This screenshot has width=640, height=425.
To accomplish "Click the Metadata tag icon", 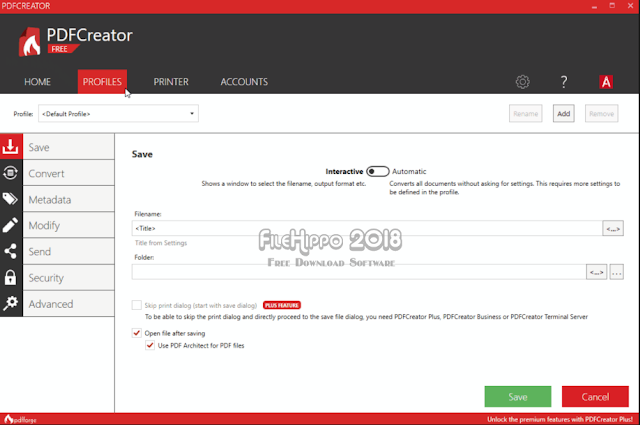I will [11, 199].
